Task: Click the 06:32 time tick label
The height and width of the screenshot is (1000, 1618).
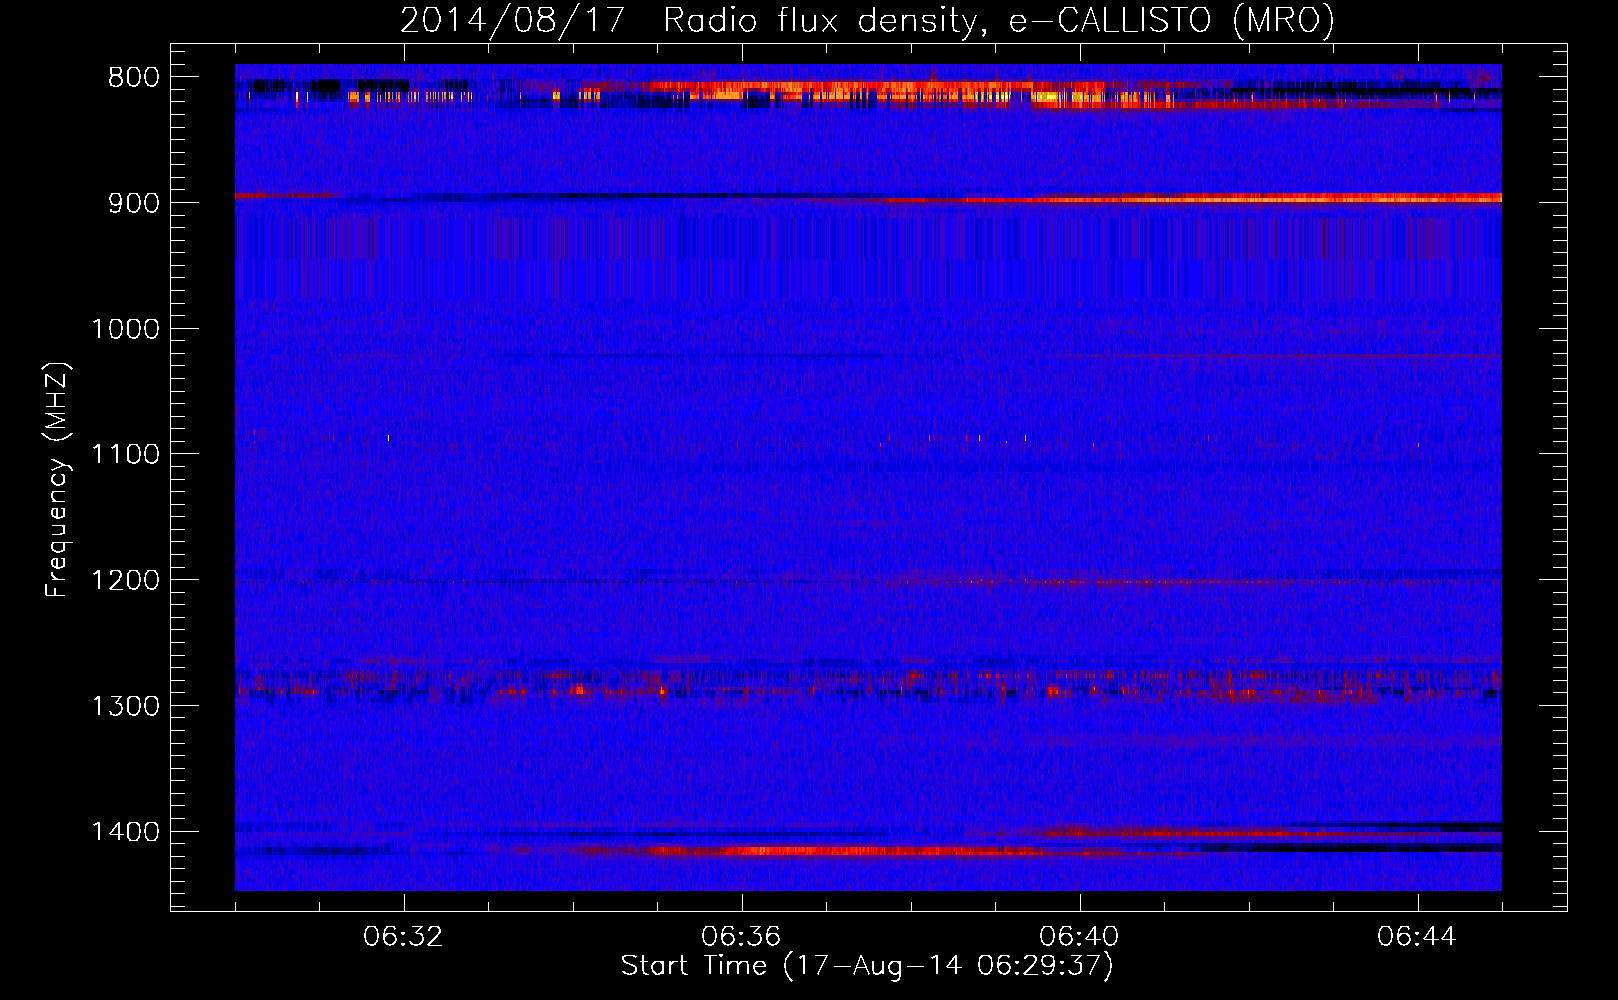Action: pyautogui.click(x=404, y=937)
